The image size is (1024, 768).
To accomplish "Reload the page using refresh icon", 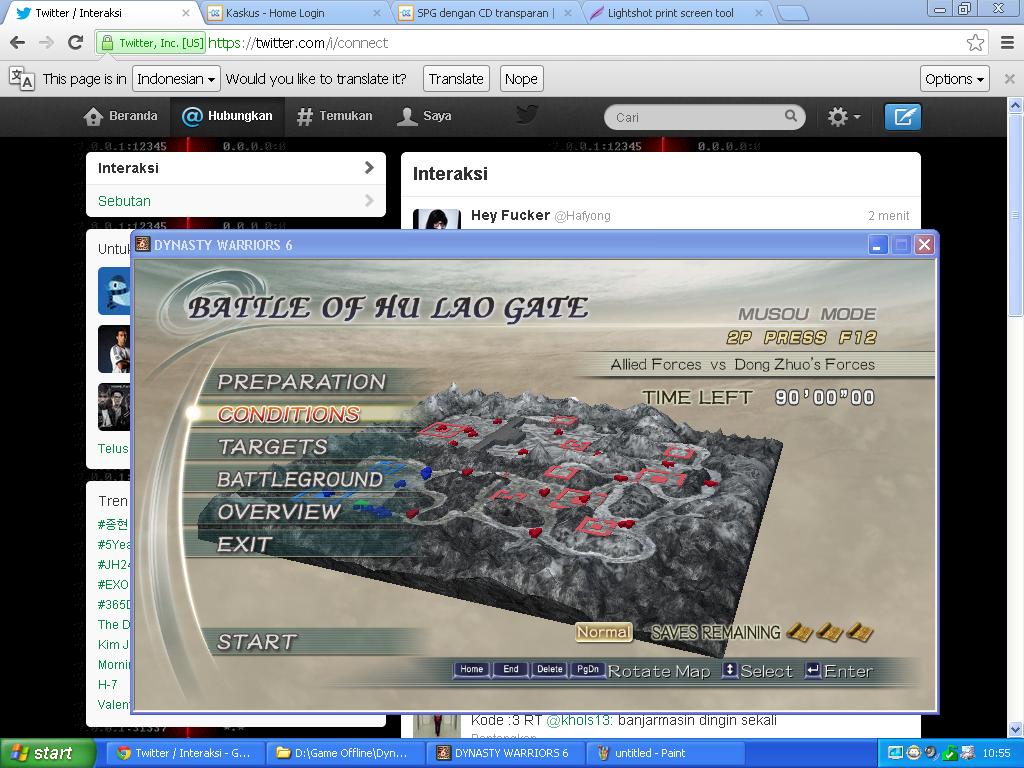I will [75, 42].
